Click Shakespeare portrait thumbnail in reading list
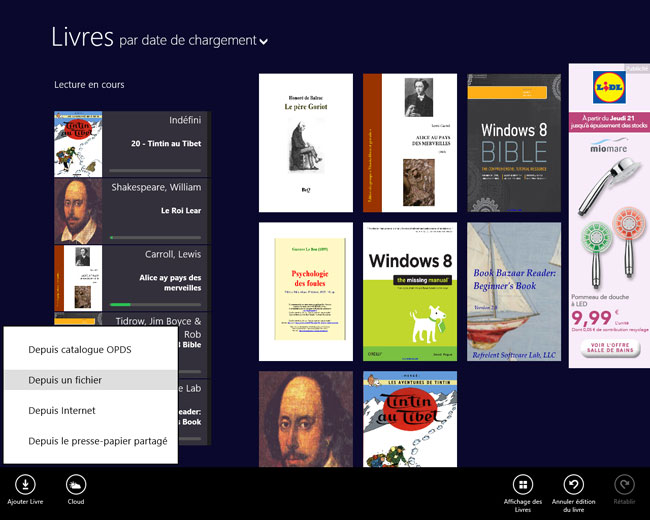The image size is (650, 520). (78, 211)
